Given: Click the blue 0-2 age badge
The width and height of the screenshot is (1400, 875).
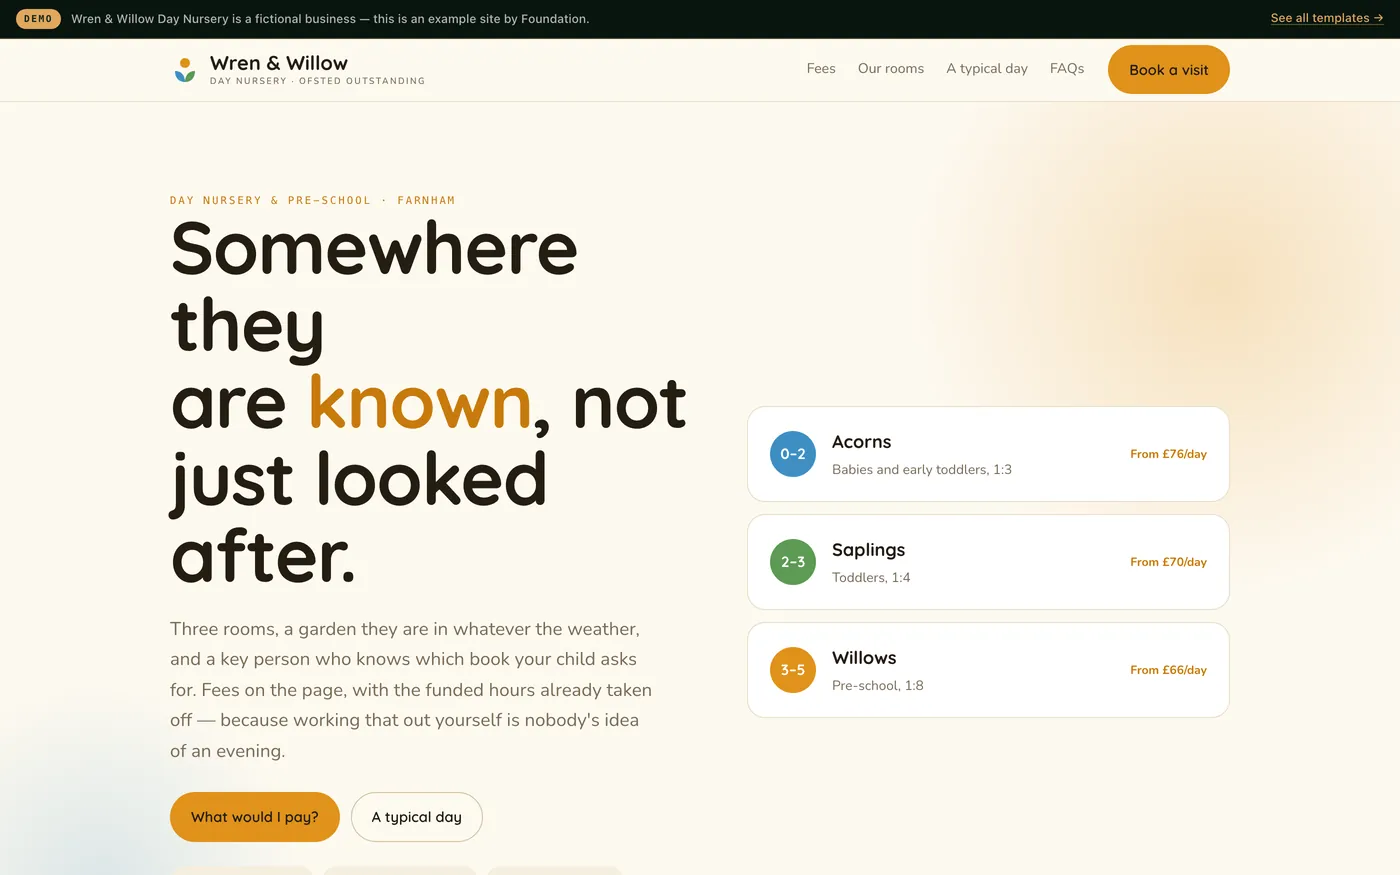Looking at the screenshot, I should (x=793, y=454).
